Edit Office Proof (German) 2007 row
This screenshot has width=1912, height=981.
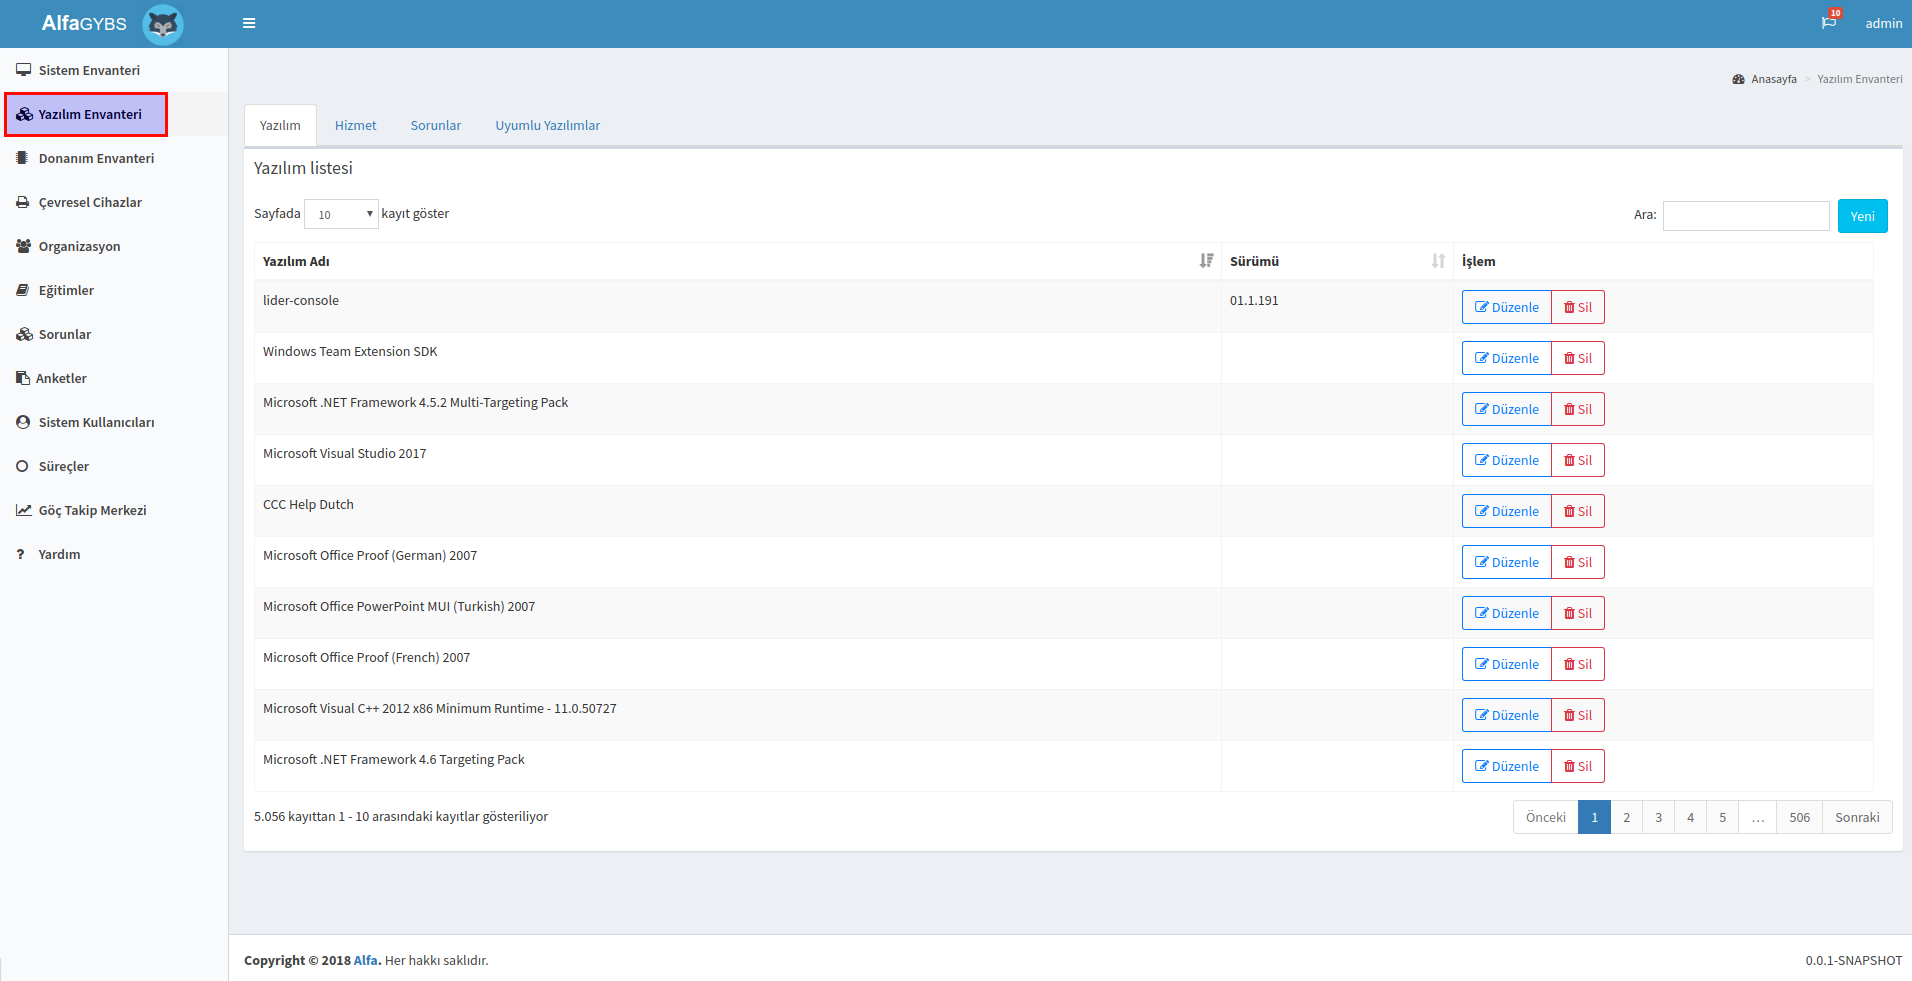(1506, 562)
